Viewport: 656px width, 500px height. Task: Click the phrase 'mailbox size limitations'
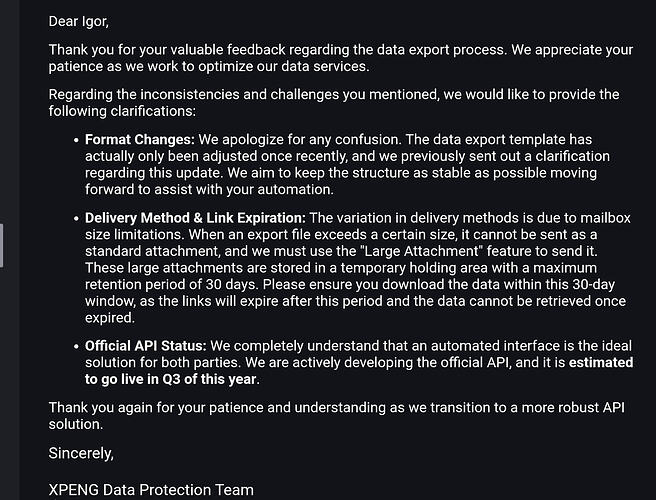[358, 226]
